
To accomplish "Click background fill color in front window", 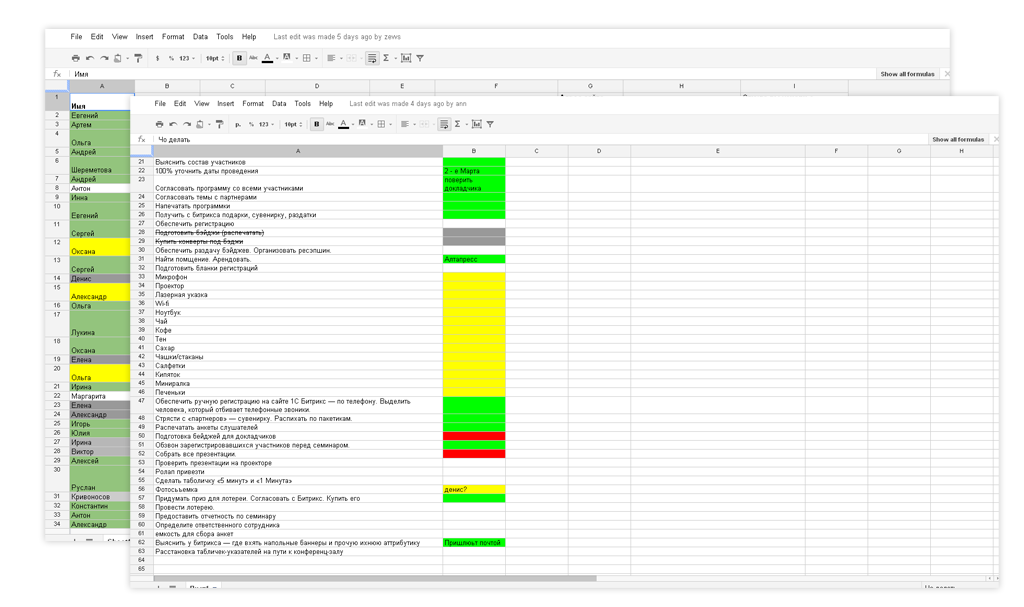I will point(362,123).
